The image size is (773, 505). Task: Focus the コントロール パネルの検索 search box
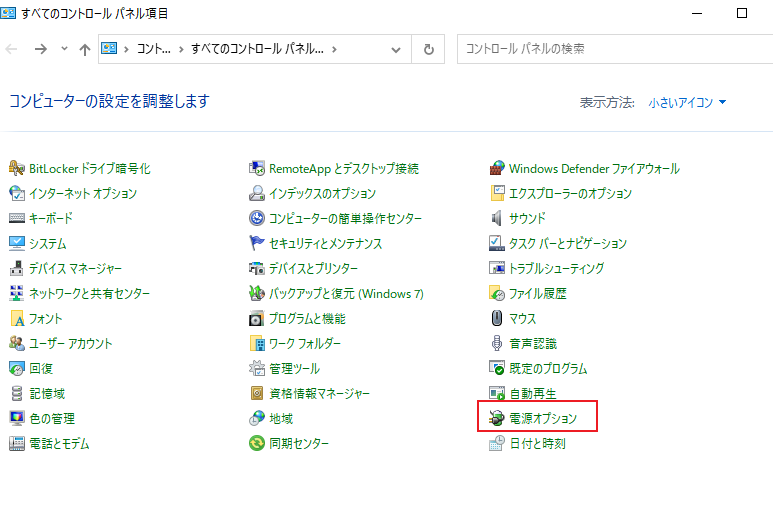(615, 49)
